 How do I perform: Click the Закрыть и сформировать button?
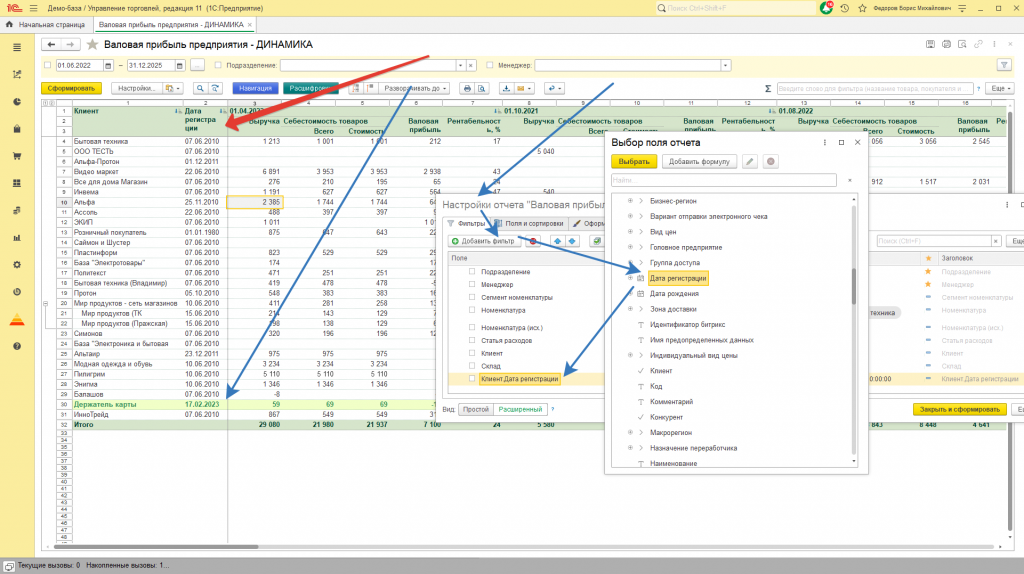pyautogui.click(x=959, y=409)
